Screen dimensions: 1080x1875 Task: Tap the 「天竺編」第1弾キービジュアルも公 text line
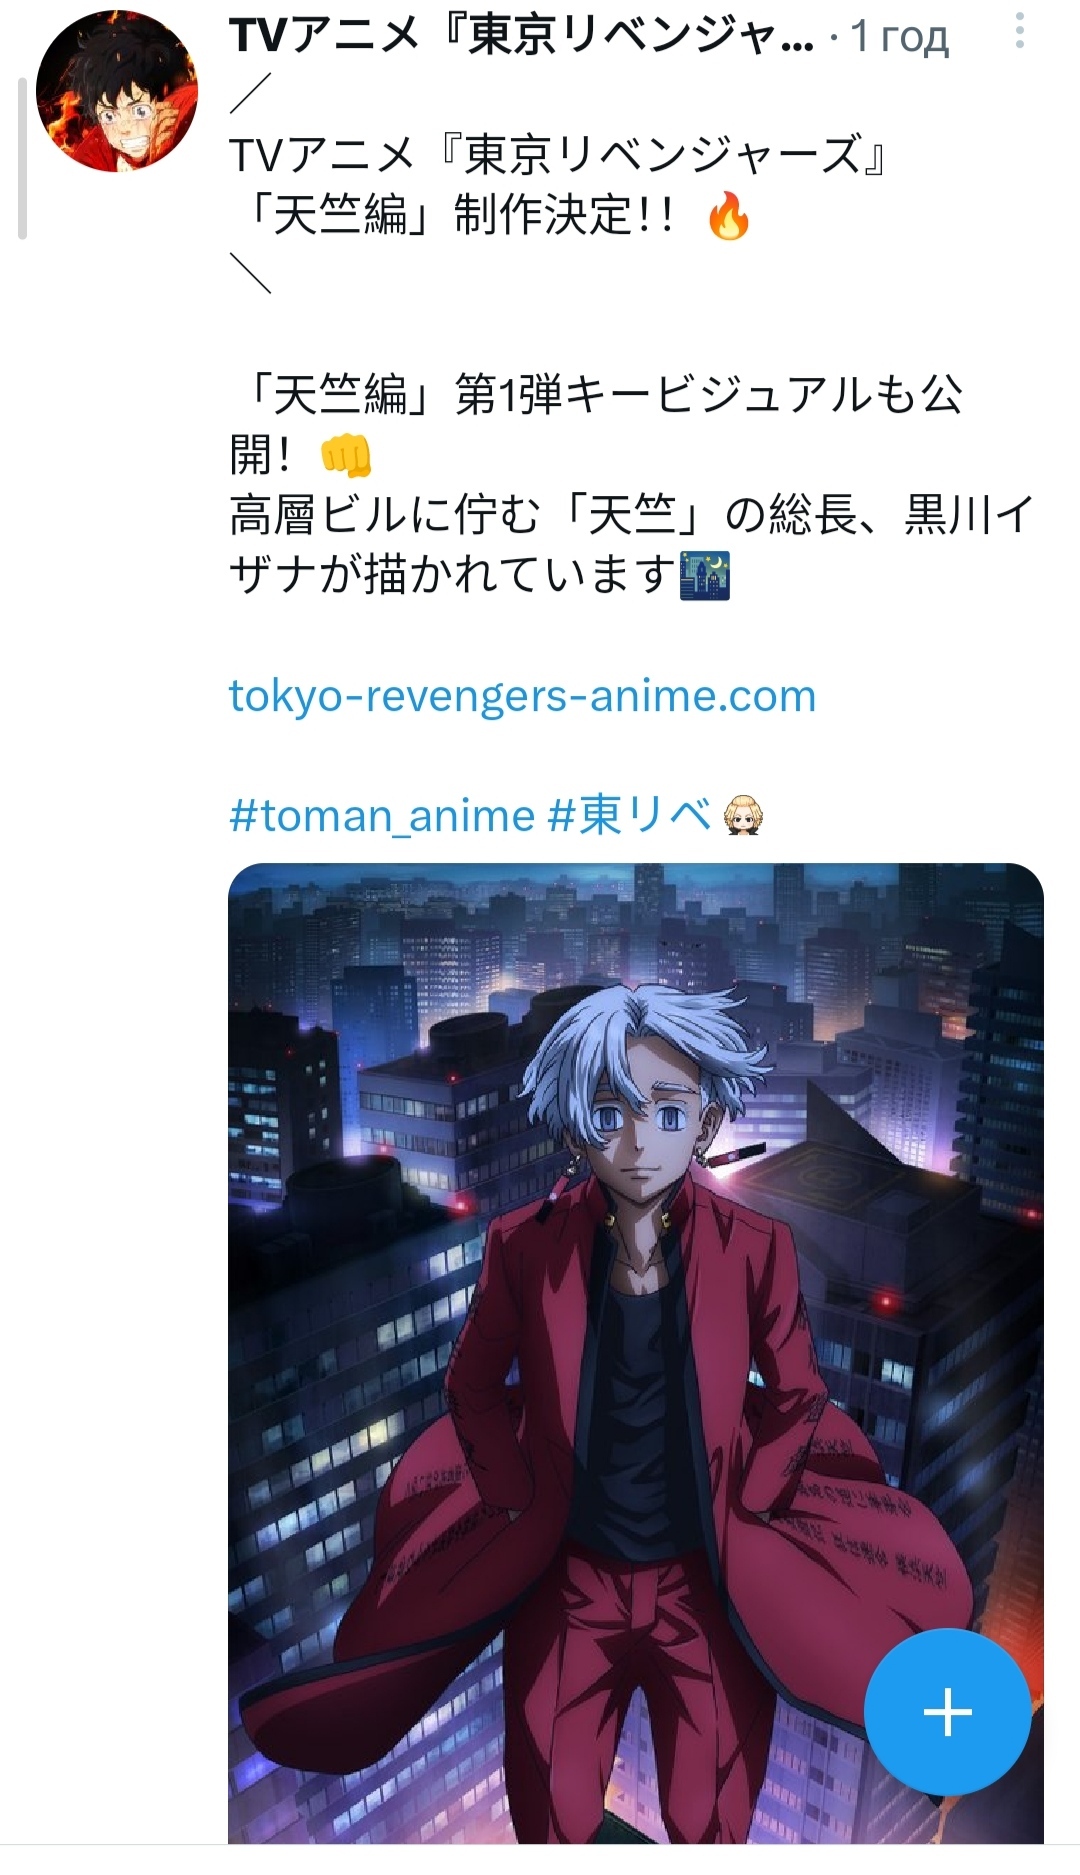(x=596, y=395)
